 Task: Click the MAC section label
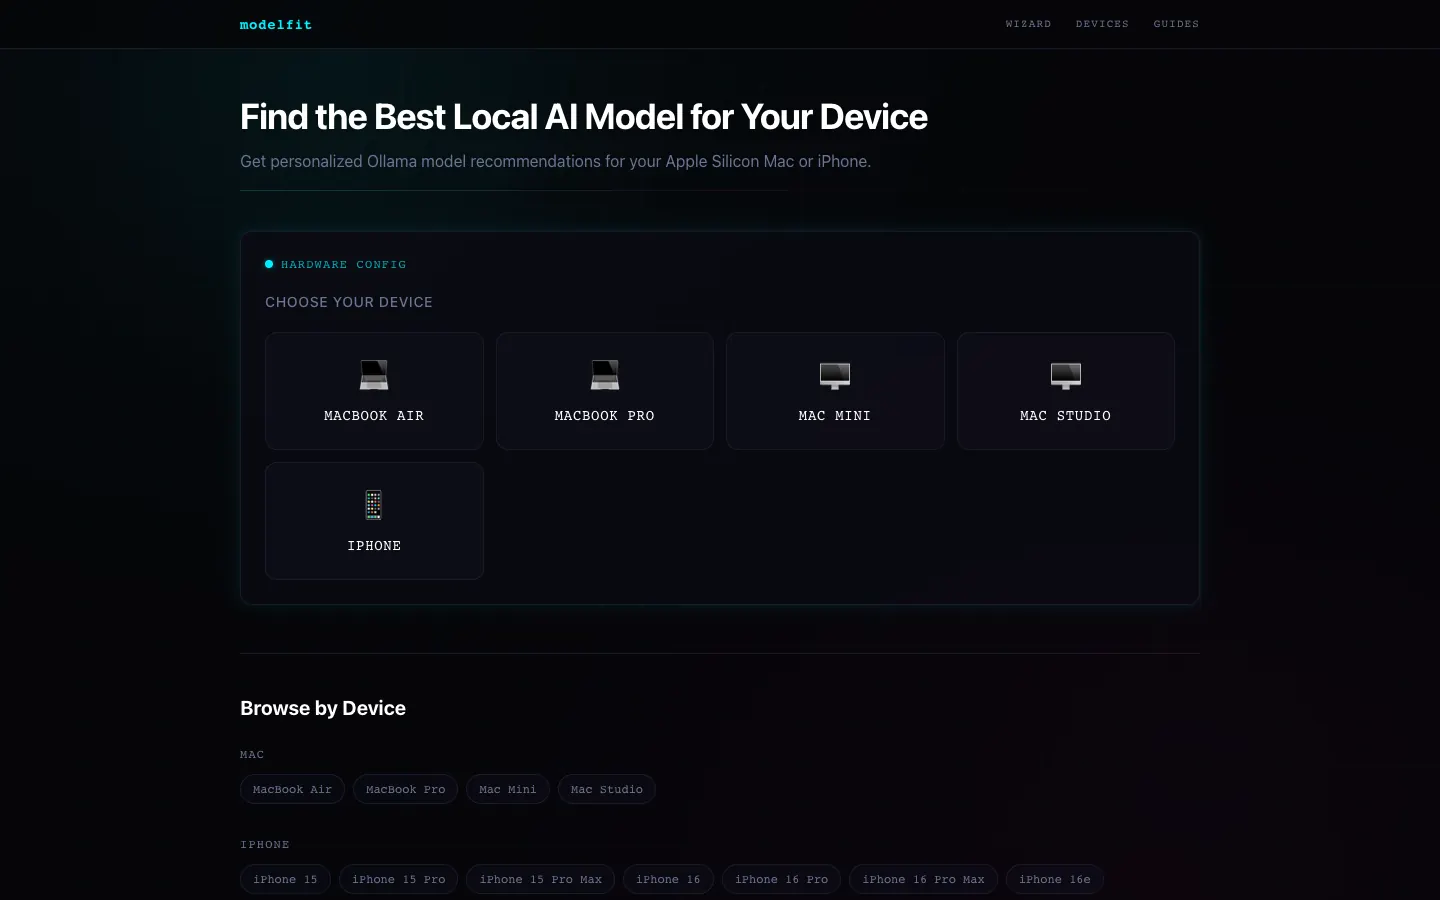coord(252,755)
